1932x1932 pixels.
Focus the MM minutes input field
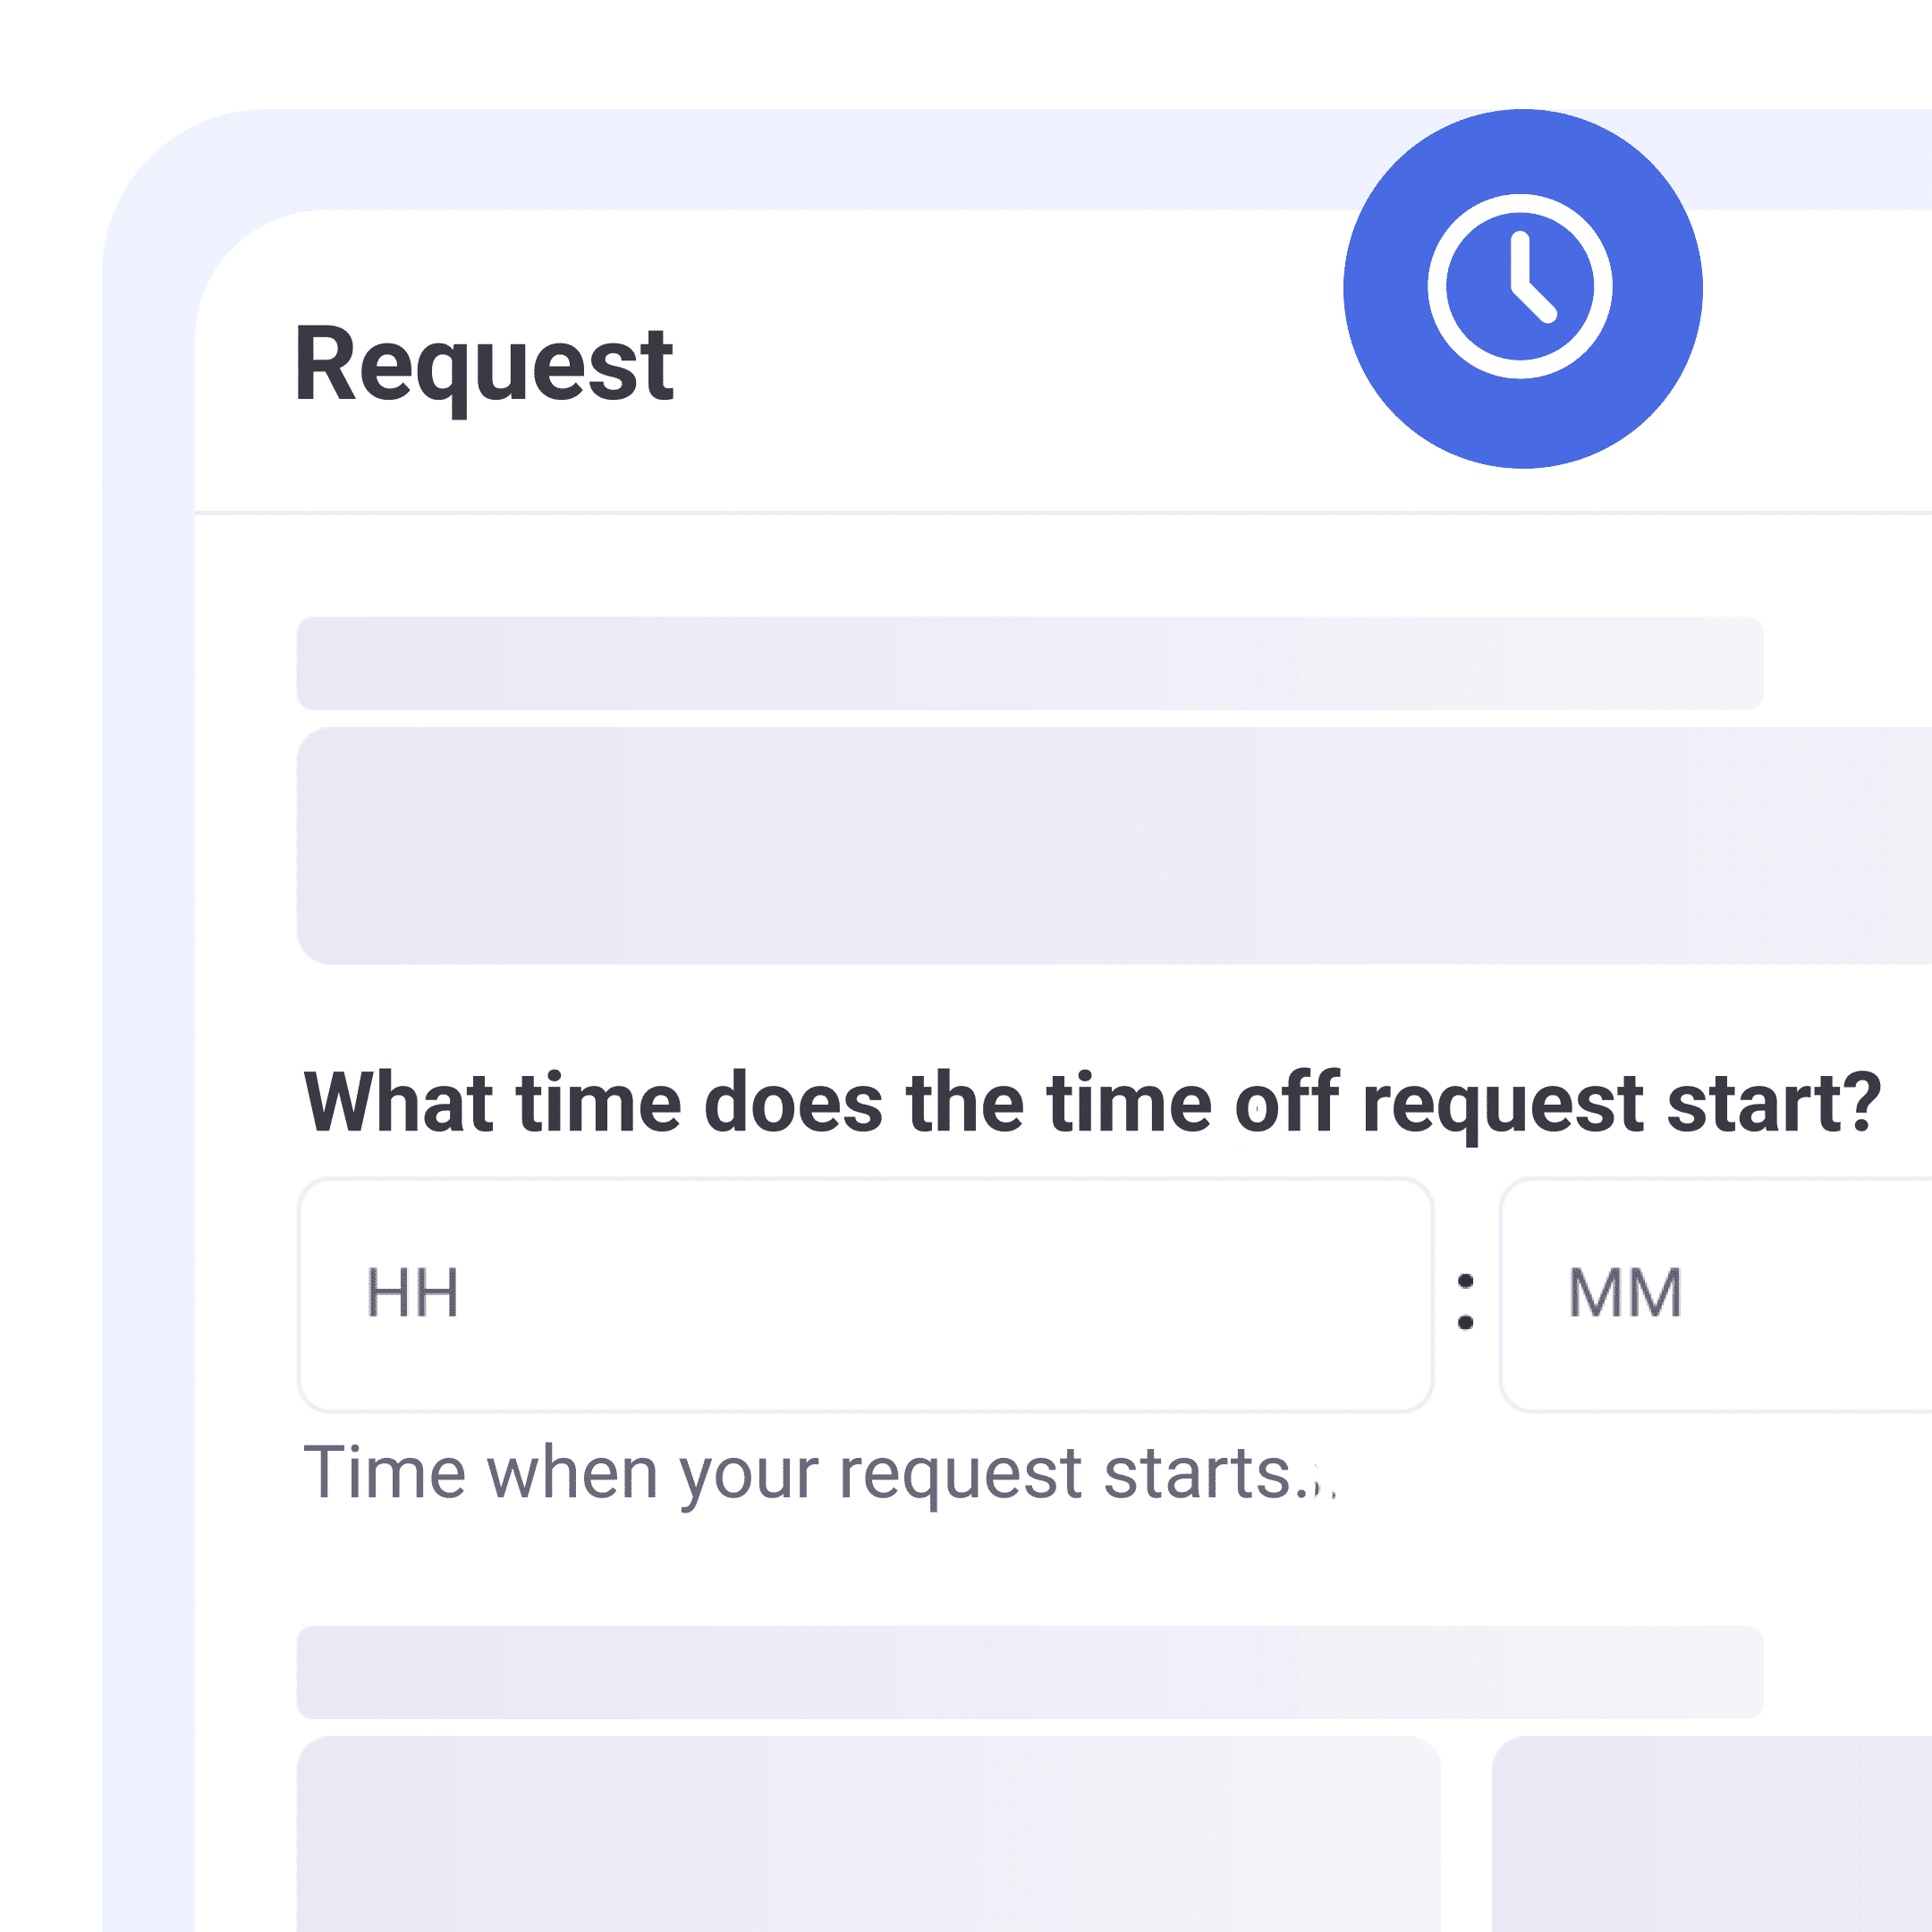click(x=1715, y=1295)
